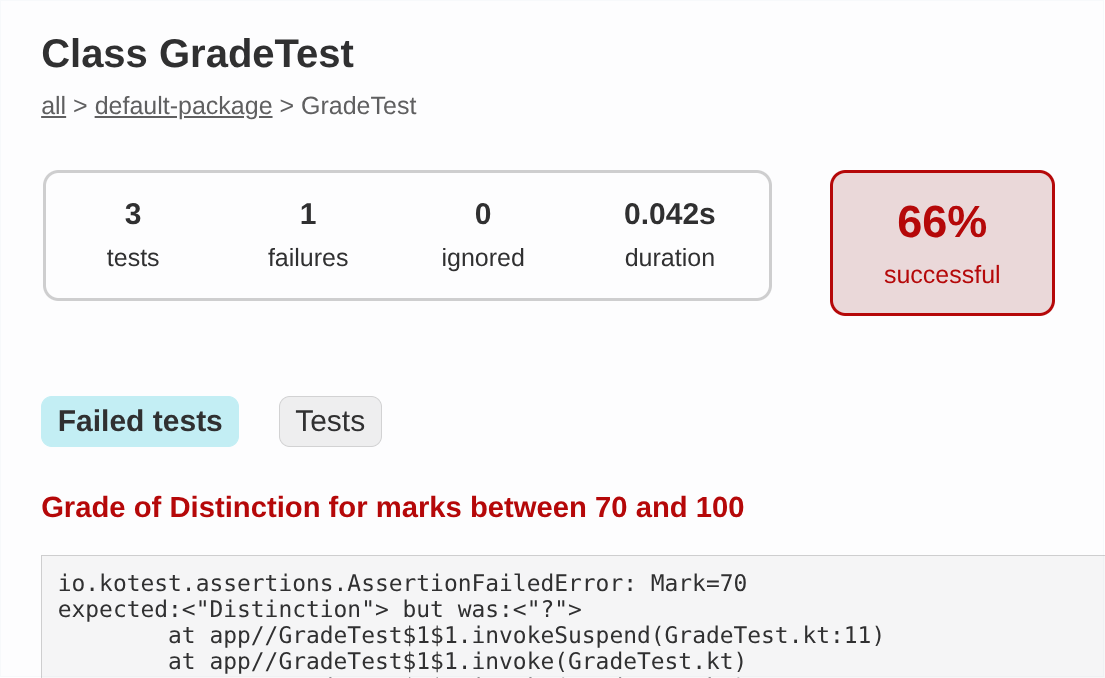This screenshot has width=1105, height=678.
Task: Click the summary statistics box
Action: 407,235
